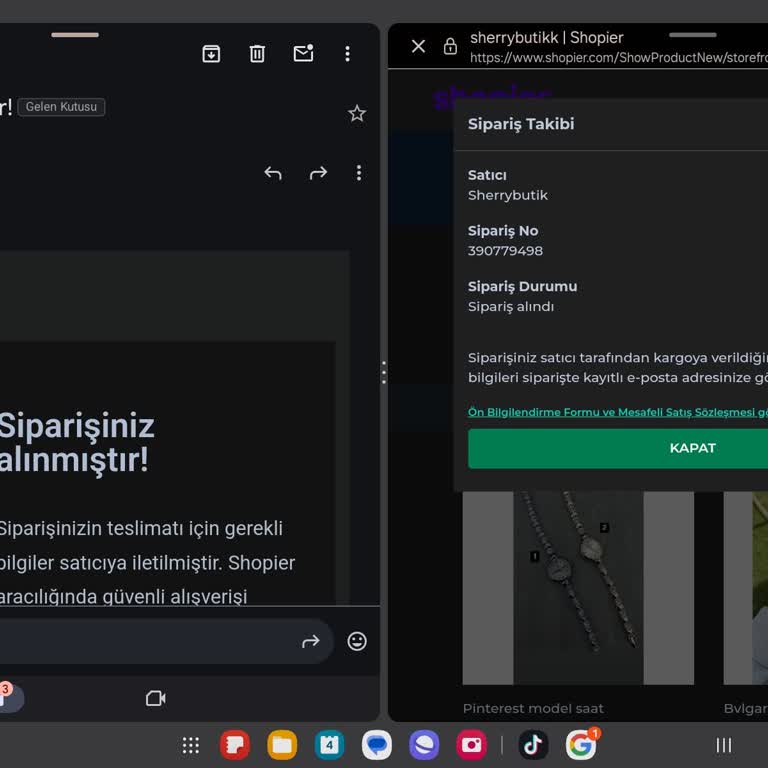
Task: Archive the email in Gmail
Action: click(211, 53)
